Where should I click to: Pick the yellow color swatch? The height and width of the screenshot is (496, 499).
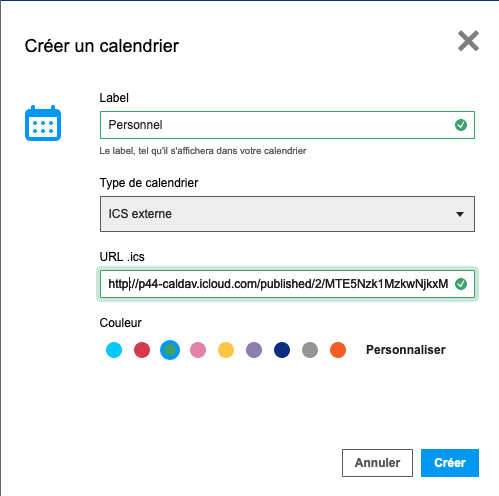tap(226, 350)
